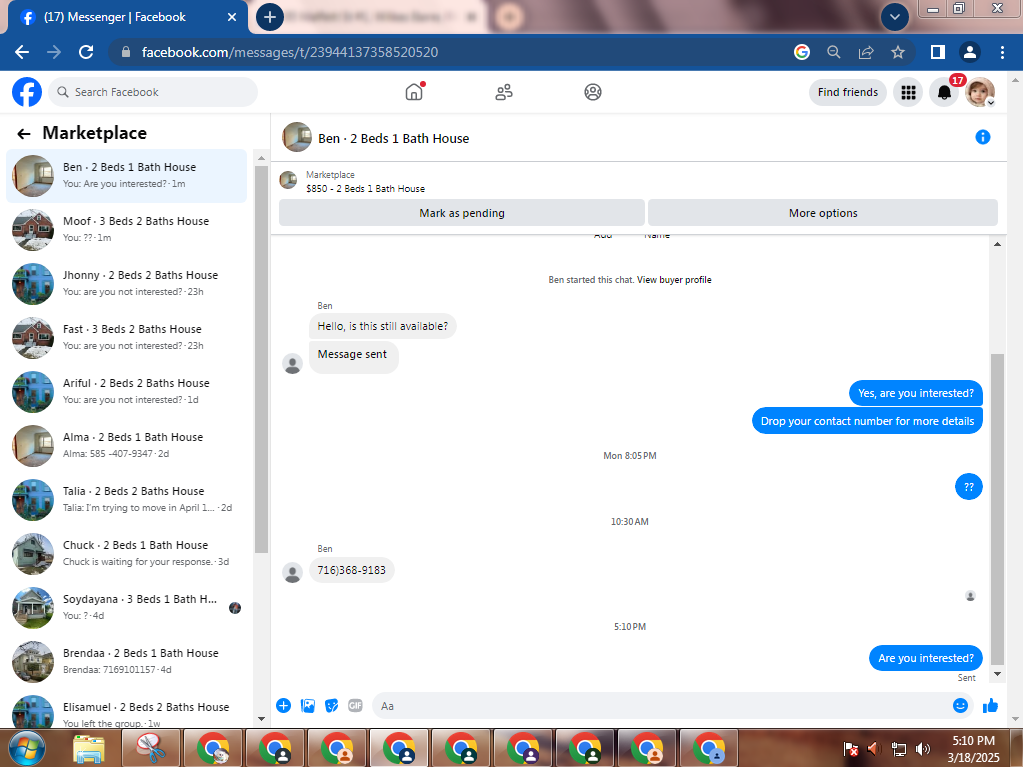Bookmark this page with the star icon
Screen dimensions: 1023x767
tap(898, 52)
